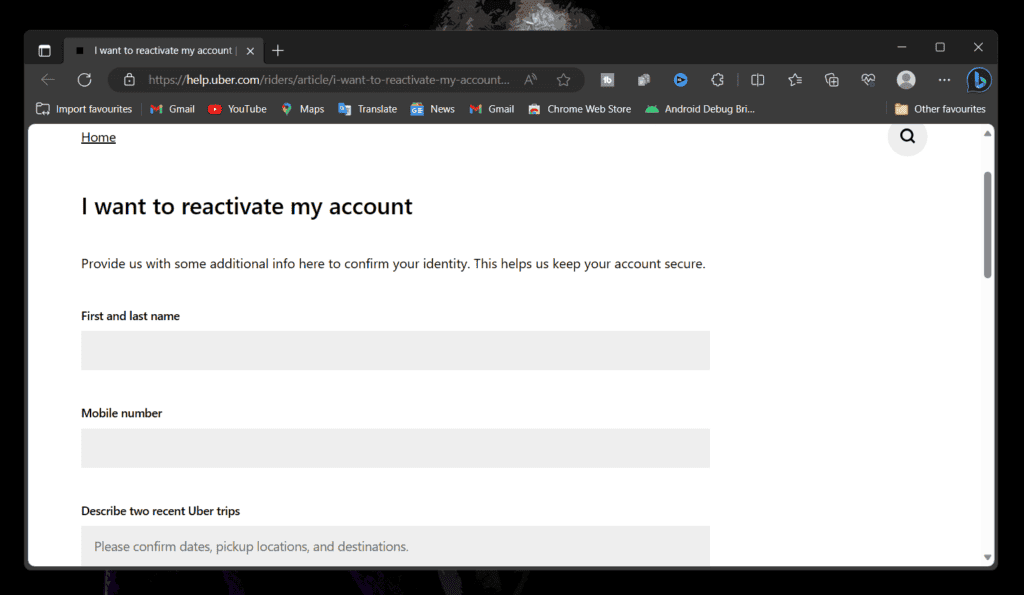Open the Settings and more ellipsis menu
Screen dimensions: 1024x595
coord(943,80)
